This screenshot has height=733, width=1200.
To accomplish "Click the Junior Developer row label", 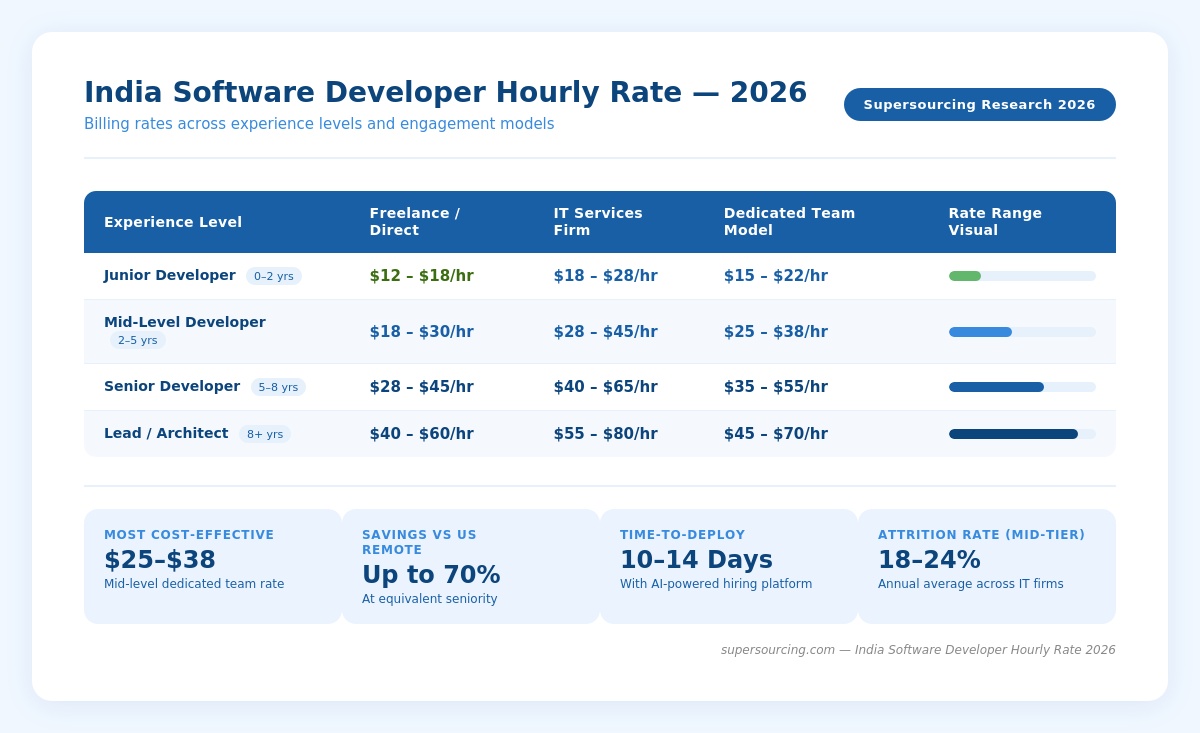I will point(170,275).
